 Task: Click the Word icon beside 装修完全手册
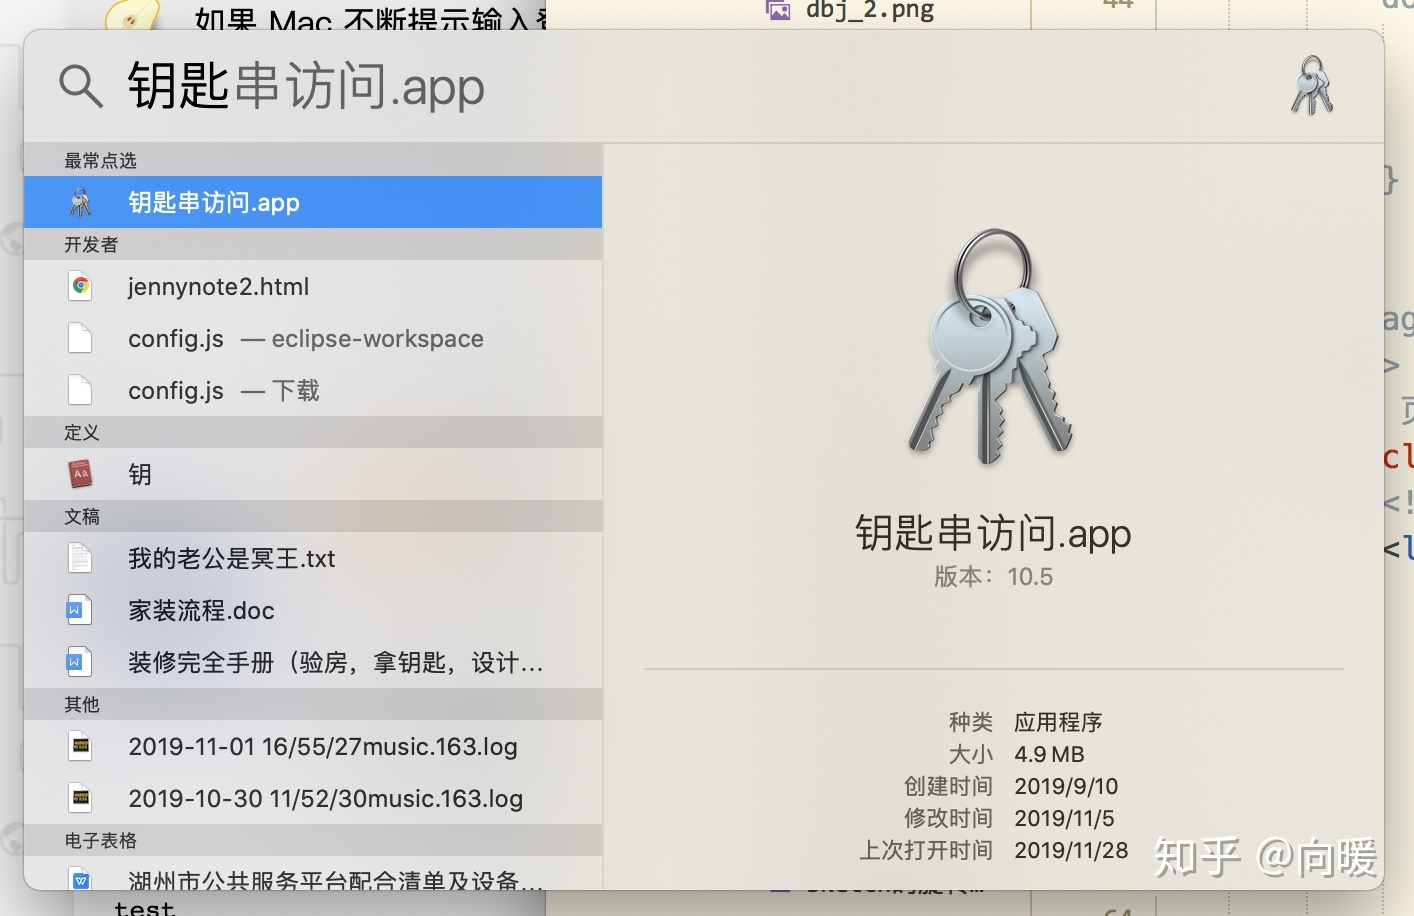click(x=80, y=662)
